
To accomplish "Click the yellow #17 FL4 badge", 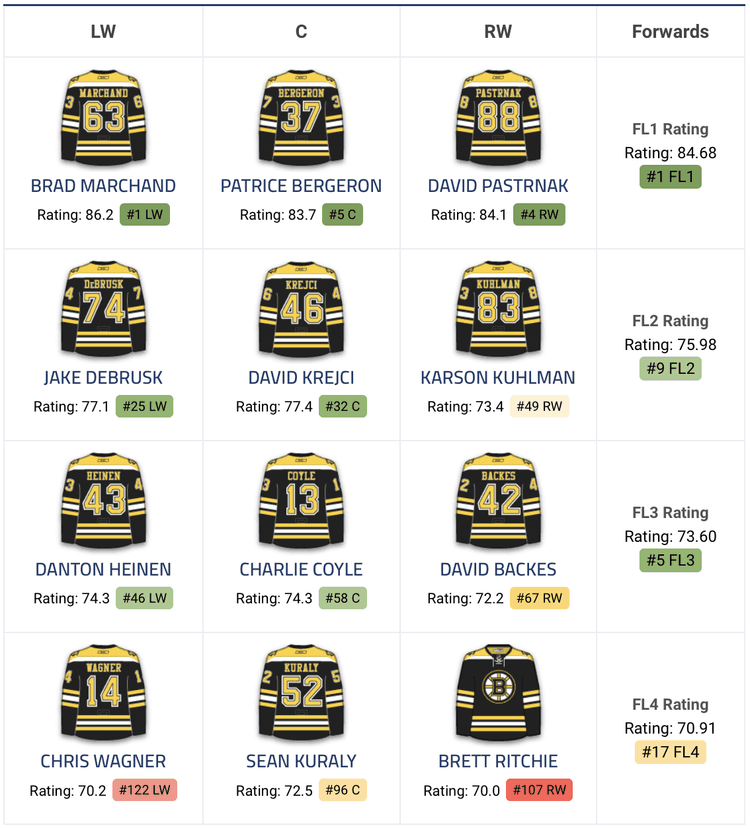I will (x=670, y=752).
